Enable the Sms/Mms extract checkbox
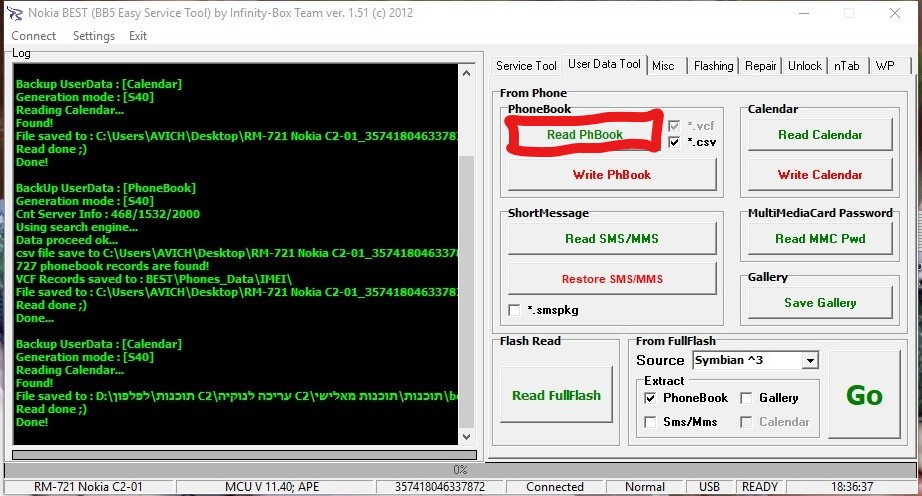 pyautogui.click(x=650, y=422)
